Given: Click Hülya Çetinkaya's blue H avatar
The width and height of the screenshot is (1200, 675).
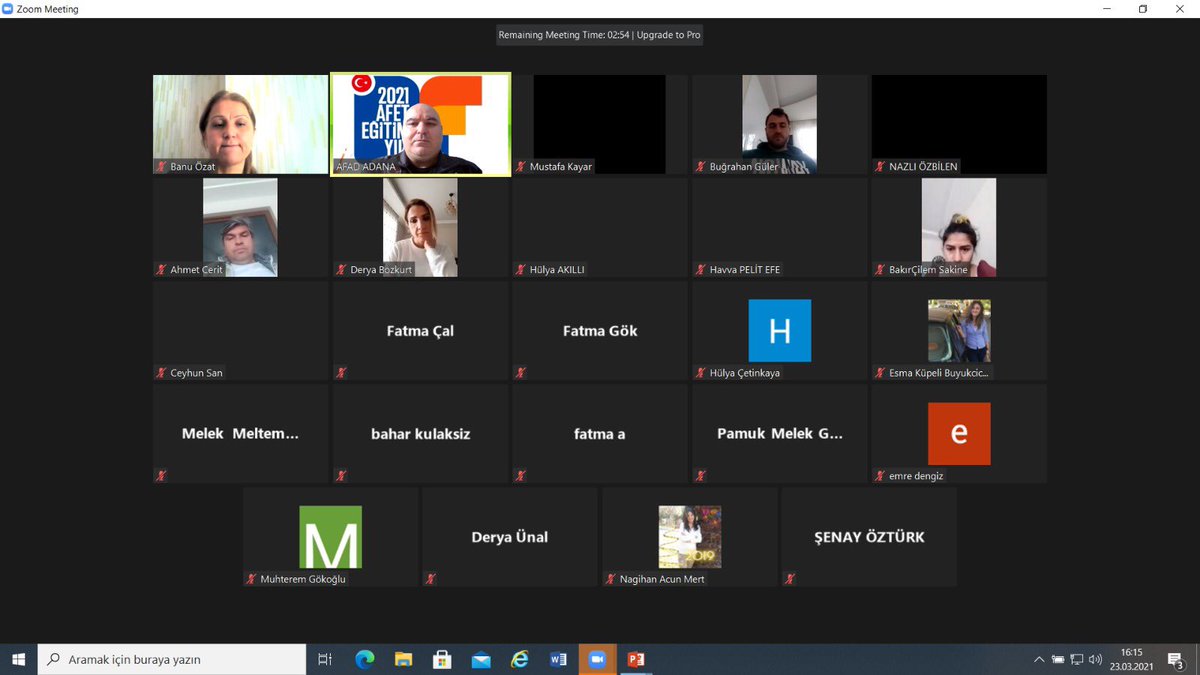Looking at the screenshot, I should click(780, 330).
